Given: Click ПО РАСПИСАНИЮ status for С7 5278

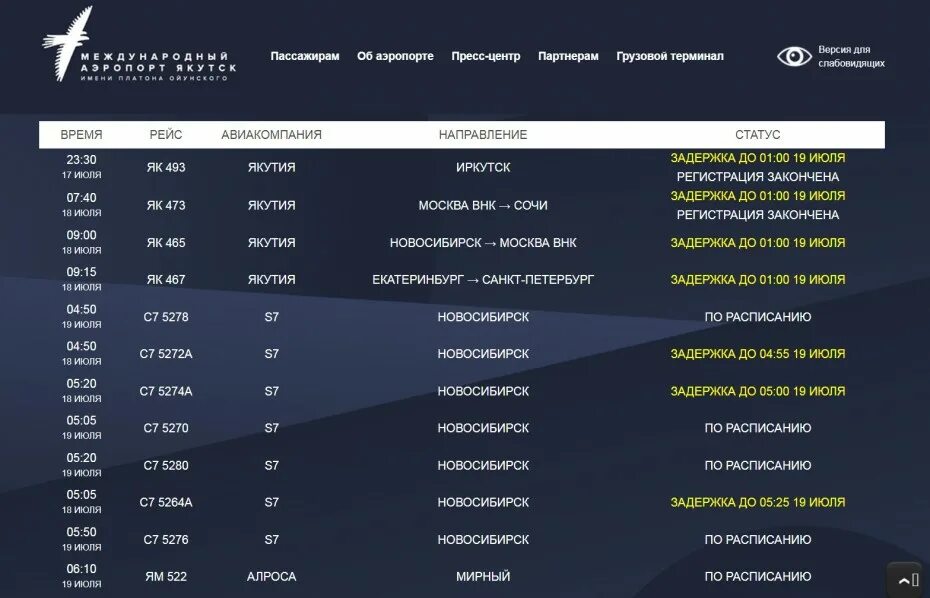Looking at the screenshot, I should pyautogui.click(x=757, y=317).
